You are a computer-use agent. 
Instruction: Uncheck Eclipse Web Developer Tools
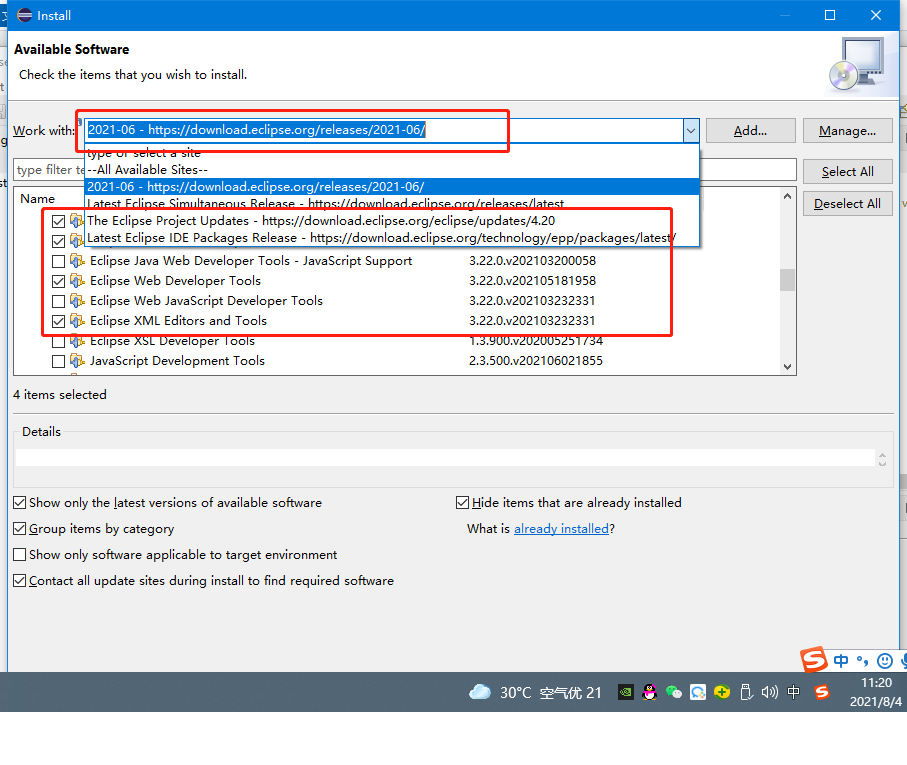(58, 282)
